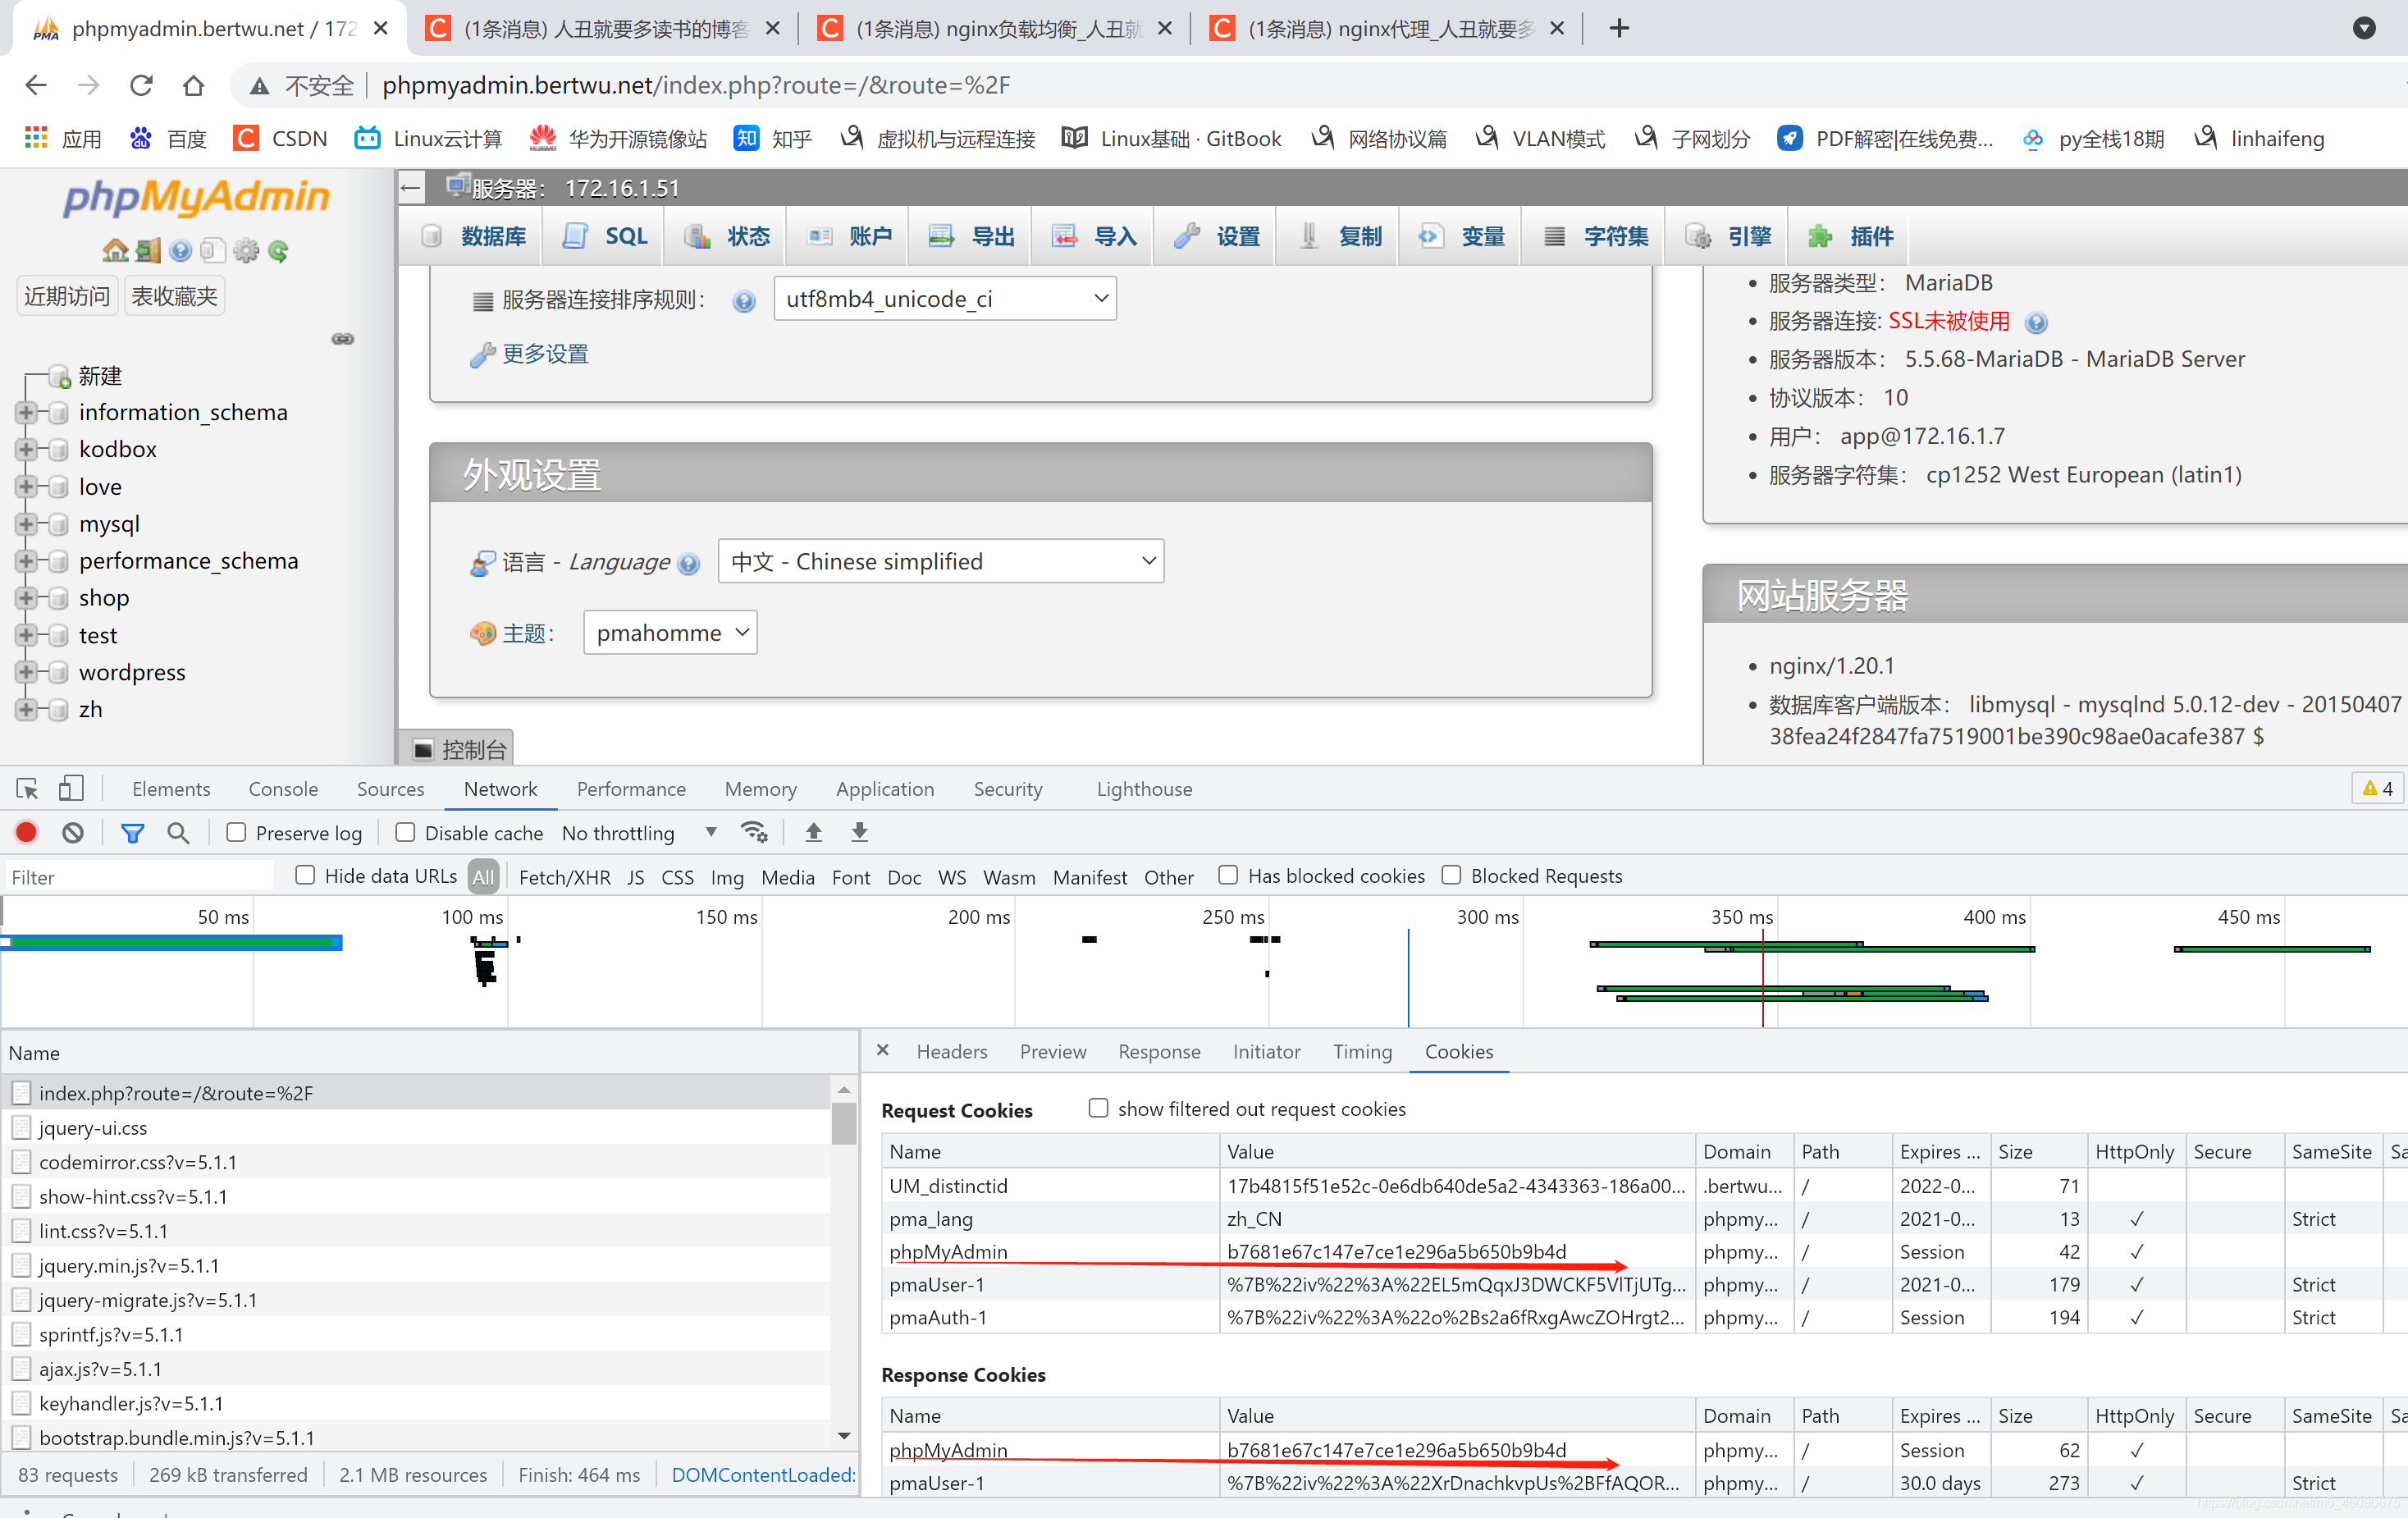The image size is (2408, 1518).
Task: Open the 导出 export tab
Action: point(970,237)
